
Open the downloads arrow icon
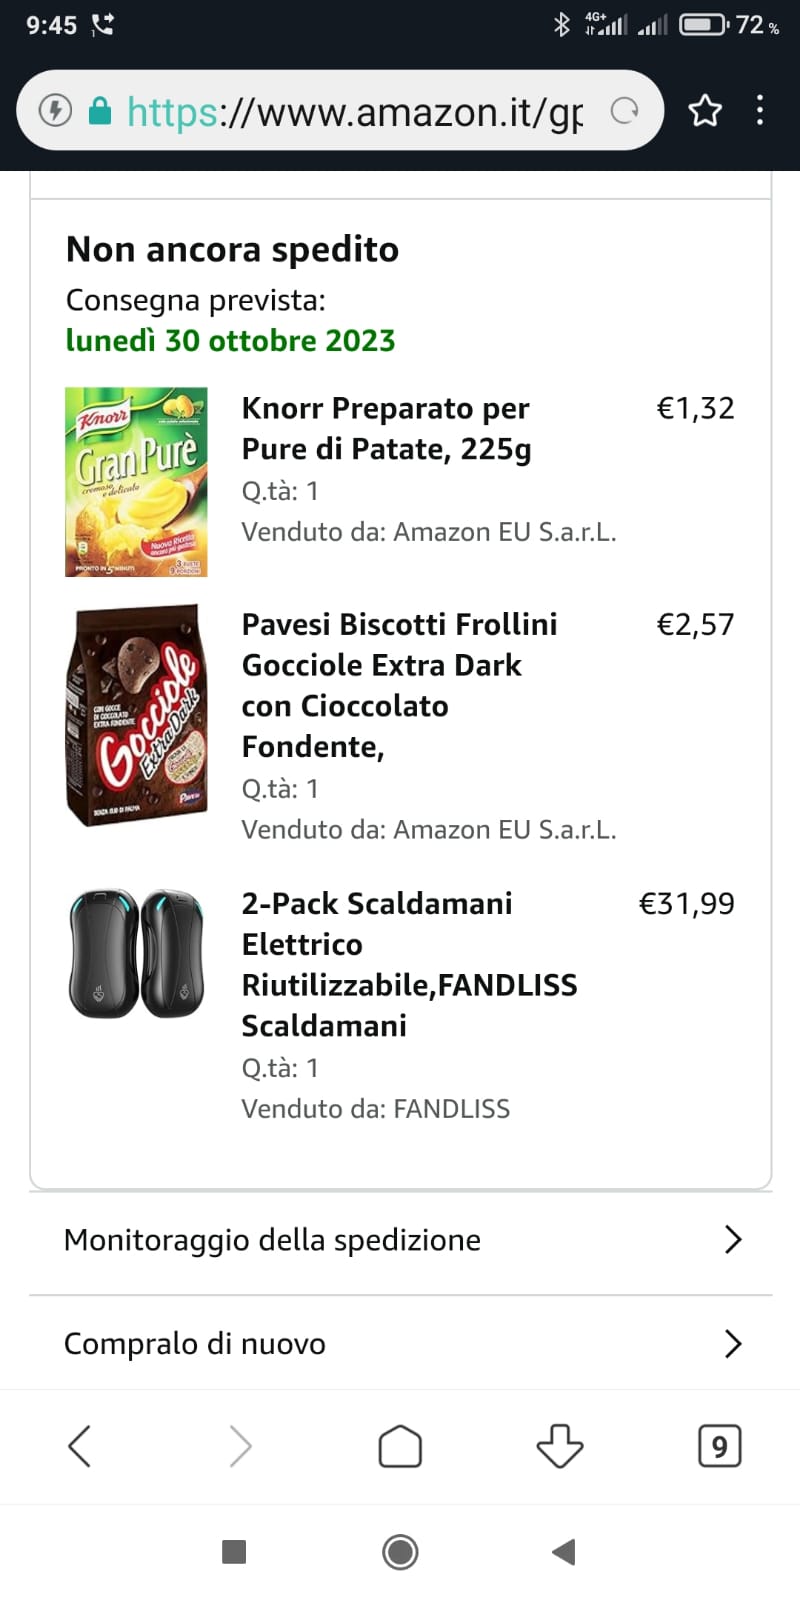(x=560, y=1446)
